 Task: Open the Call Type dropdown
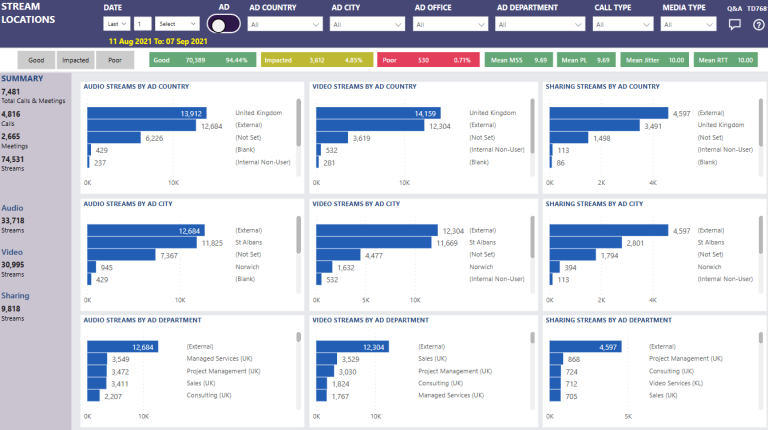(623, 24)
